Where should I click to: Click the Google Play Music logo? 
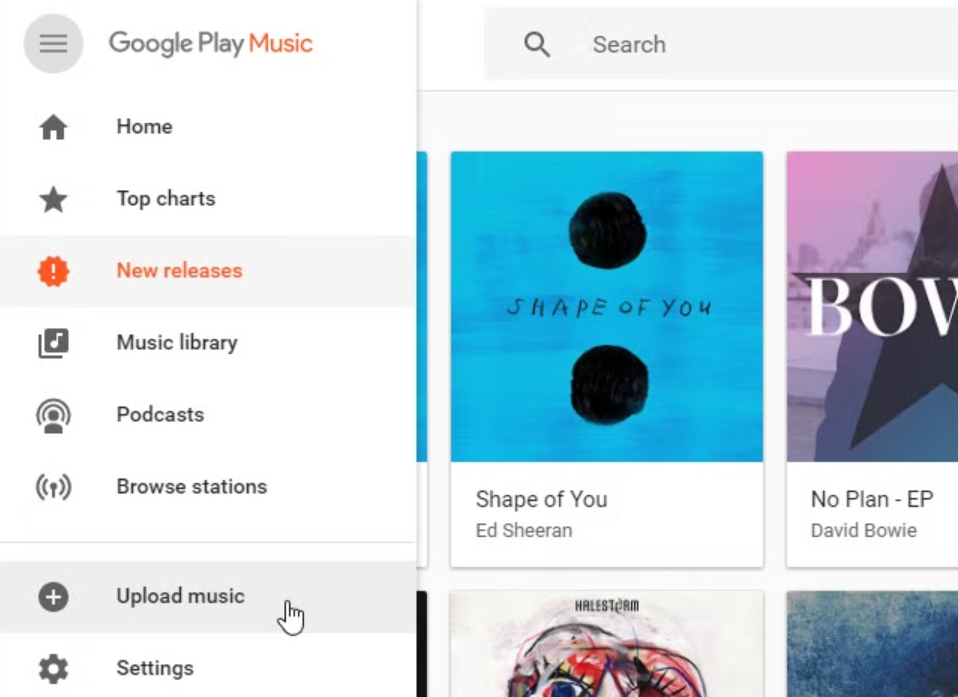[x=211, y=44]
